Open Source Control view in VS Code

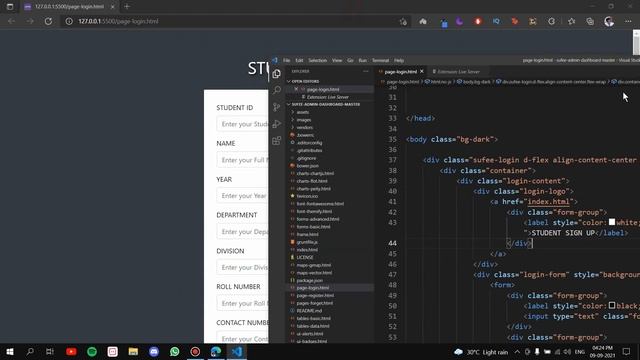(x=277, y=107)
